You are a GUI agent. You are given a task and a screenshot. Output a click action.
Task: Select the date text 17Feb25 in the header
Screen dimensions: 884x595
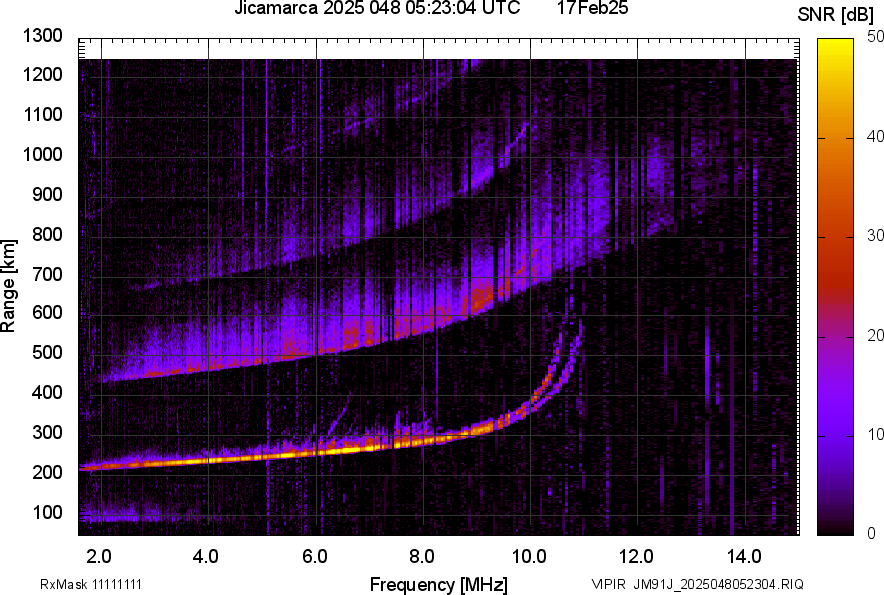pos(590,11)
